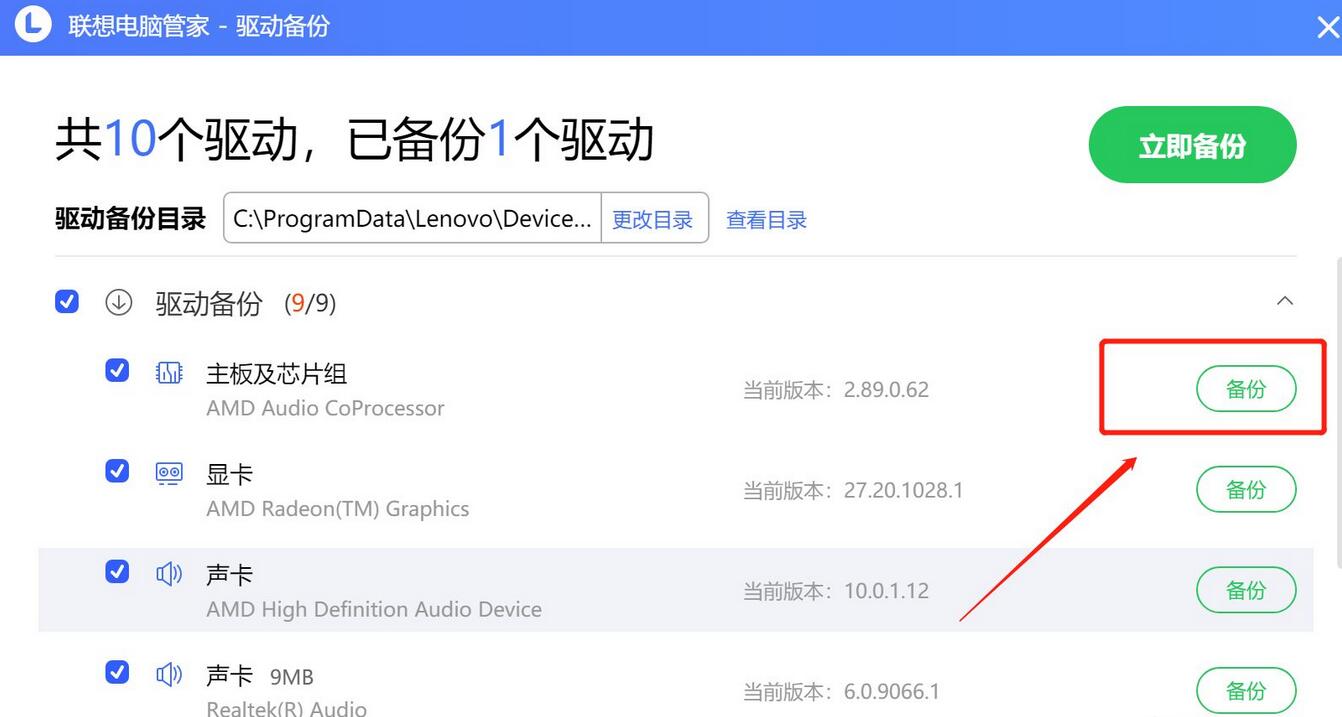1342x717 pixels.
Task: Click the speaker icon for Realtek(R) Audio
Action: 169,674
